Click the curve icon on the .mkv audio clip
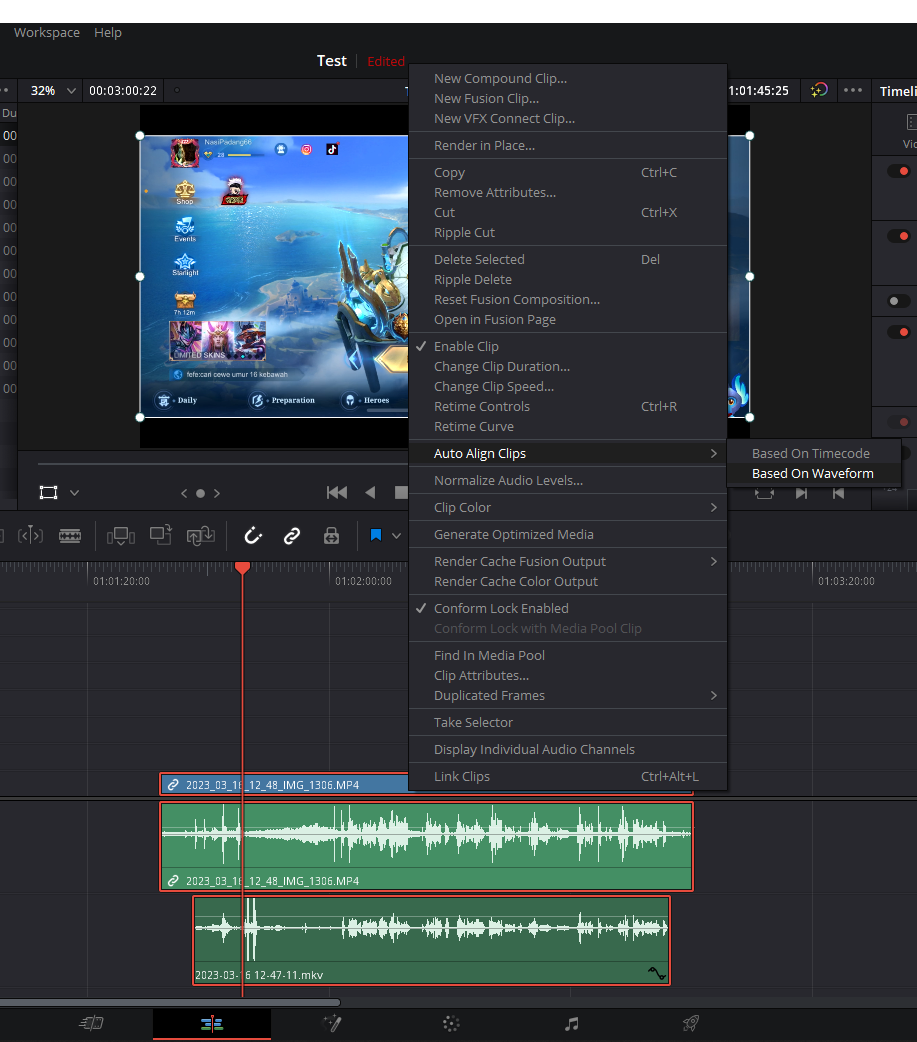 point(657,974)
